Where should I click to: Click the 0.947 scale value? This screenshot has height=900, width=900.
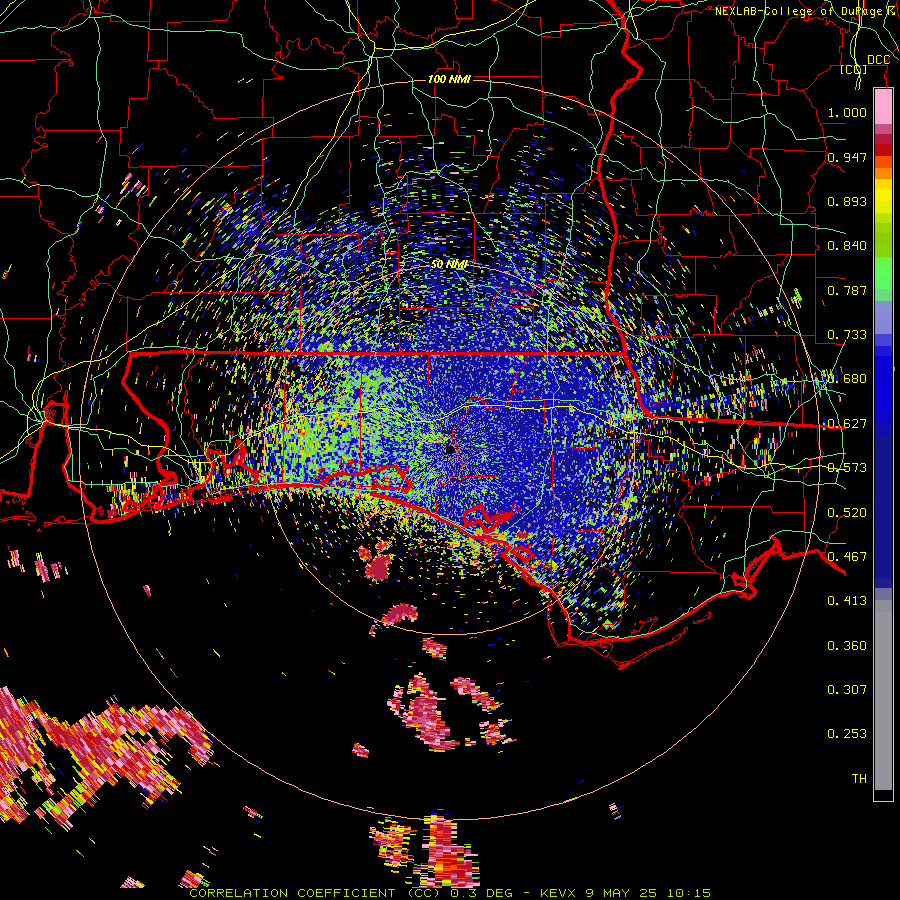[847, 157]
